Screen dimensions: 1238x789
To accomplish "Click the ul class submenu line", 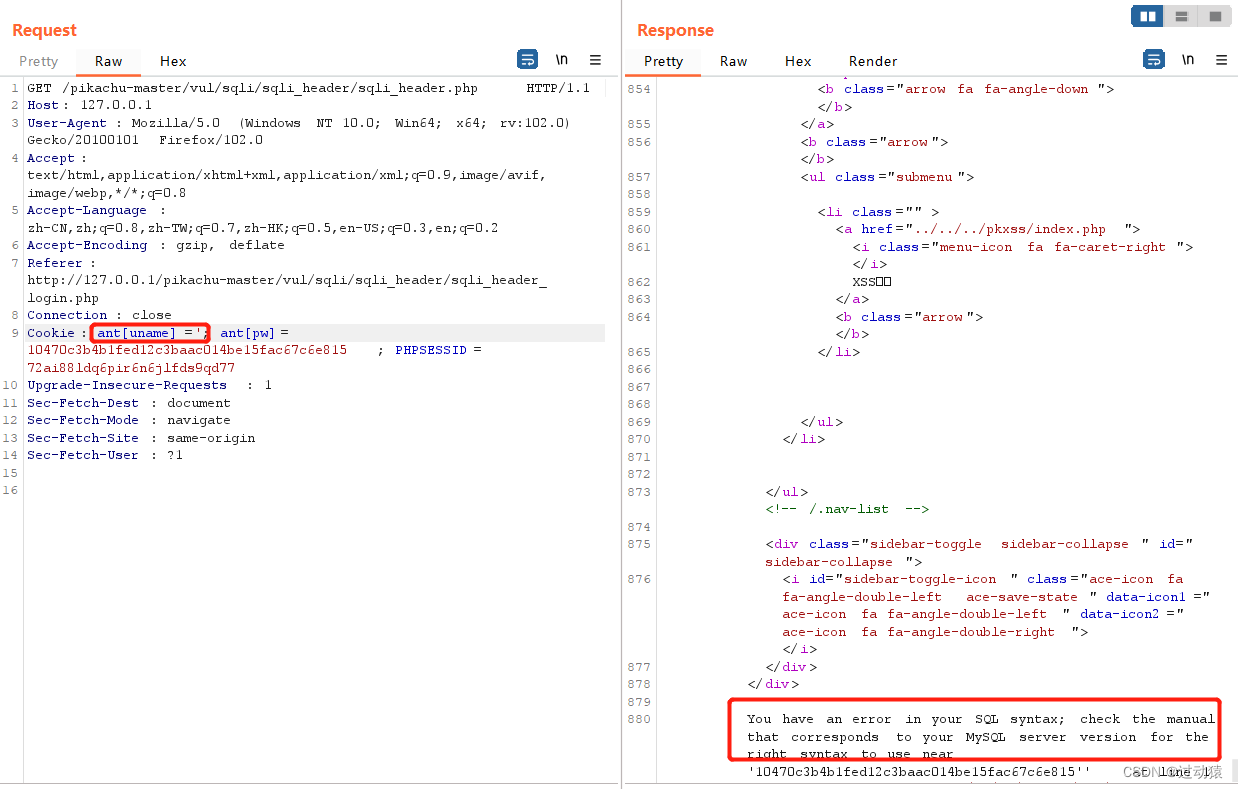I will (x=887, y=177).
